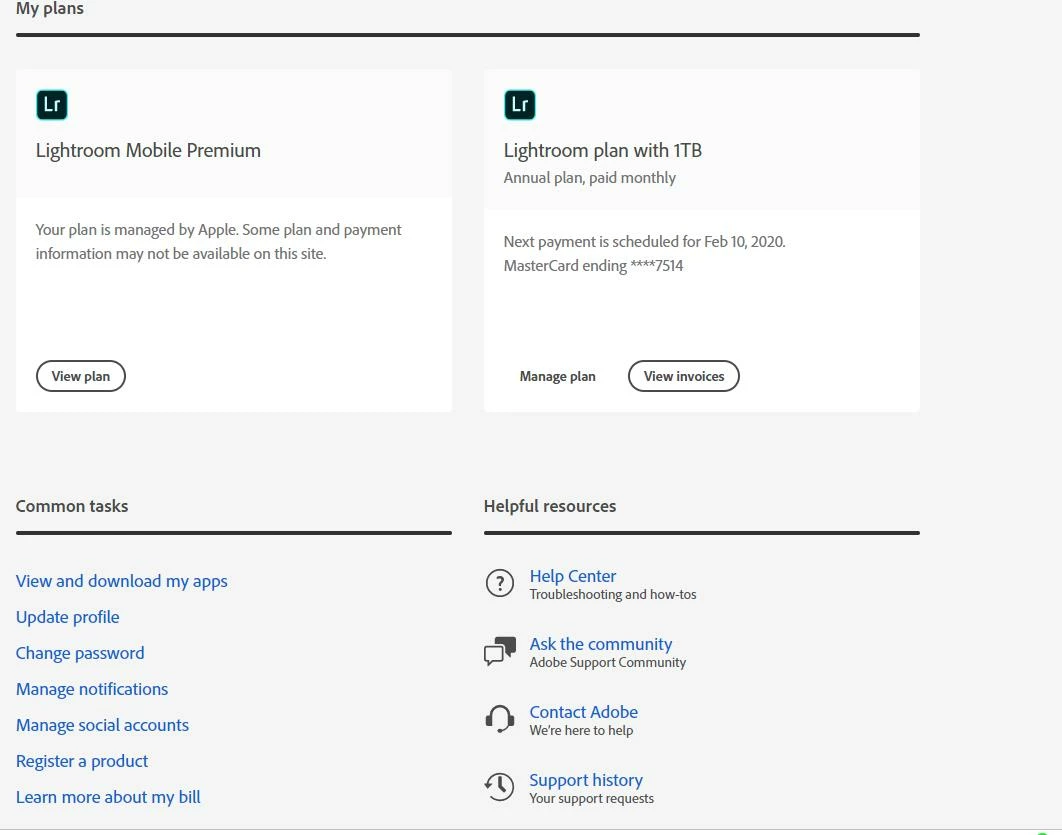The width and height of the screenshot is (1062, 835).
Task: Open Manage social accounts link
Action: coord(102,725)
